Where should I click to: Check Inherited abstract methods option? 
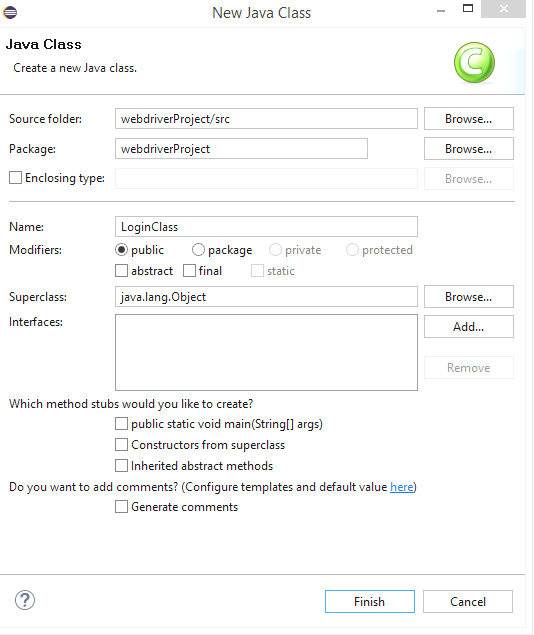(121, 466)
